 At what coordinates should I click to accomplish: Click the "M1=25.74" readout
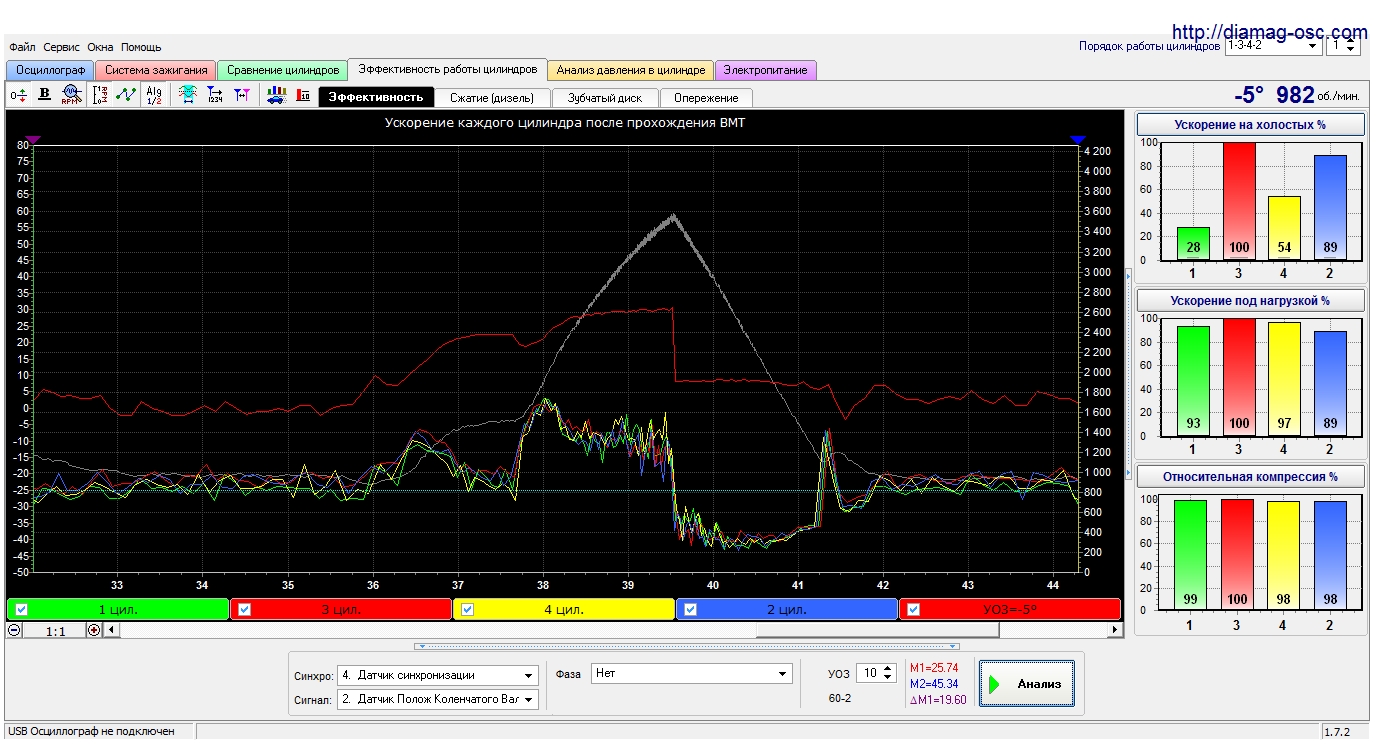934,667
